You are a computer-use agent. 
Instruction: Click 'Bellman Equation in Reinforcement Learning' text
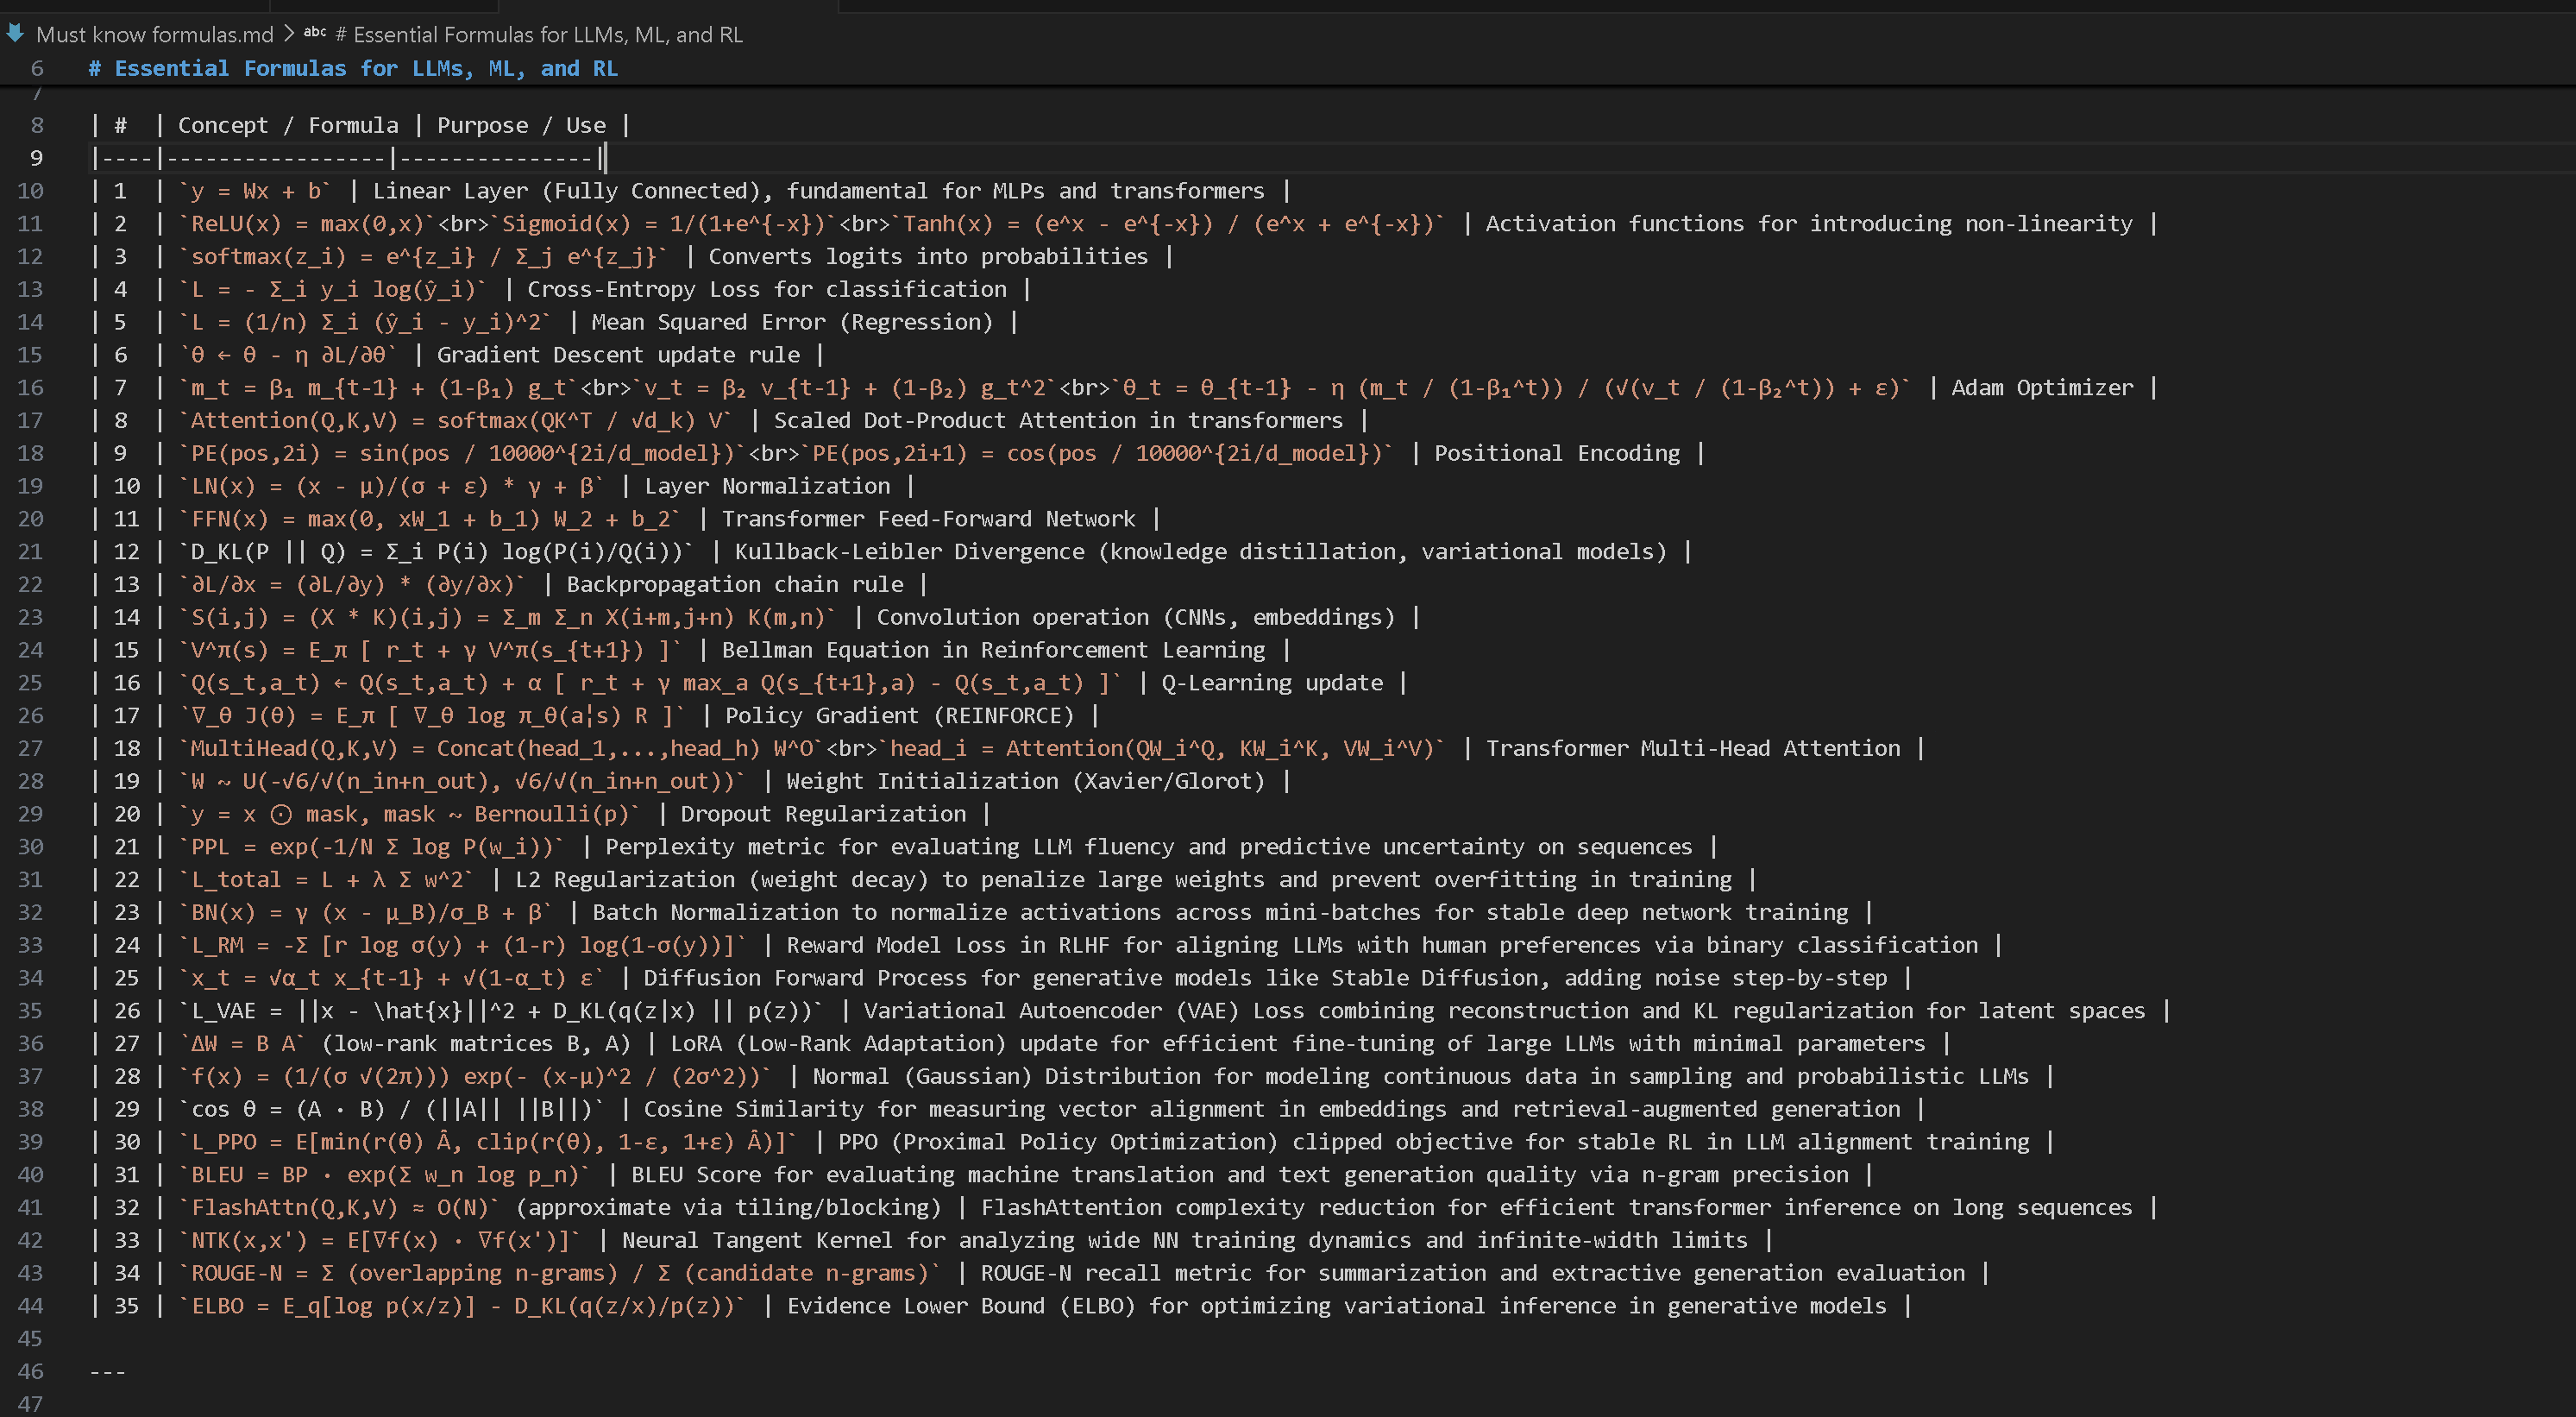[994, 650]
